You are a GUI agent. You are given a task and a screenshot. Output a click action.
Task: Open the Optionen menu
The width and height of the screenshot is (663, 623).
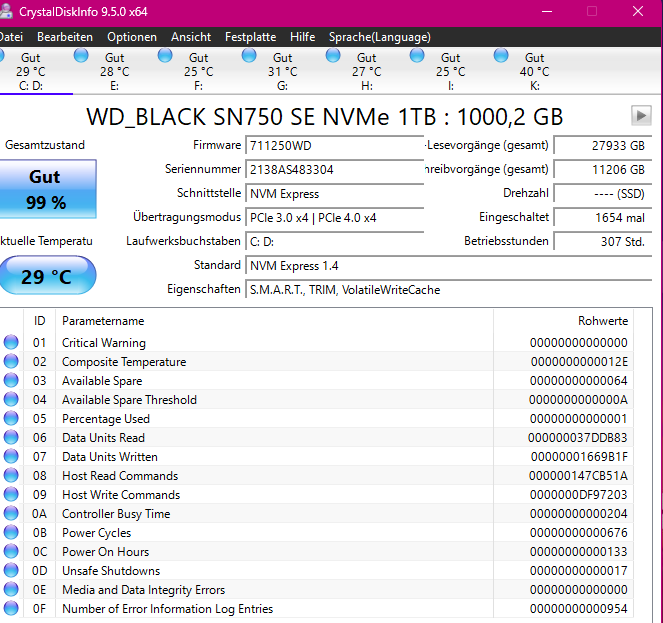132,37
